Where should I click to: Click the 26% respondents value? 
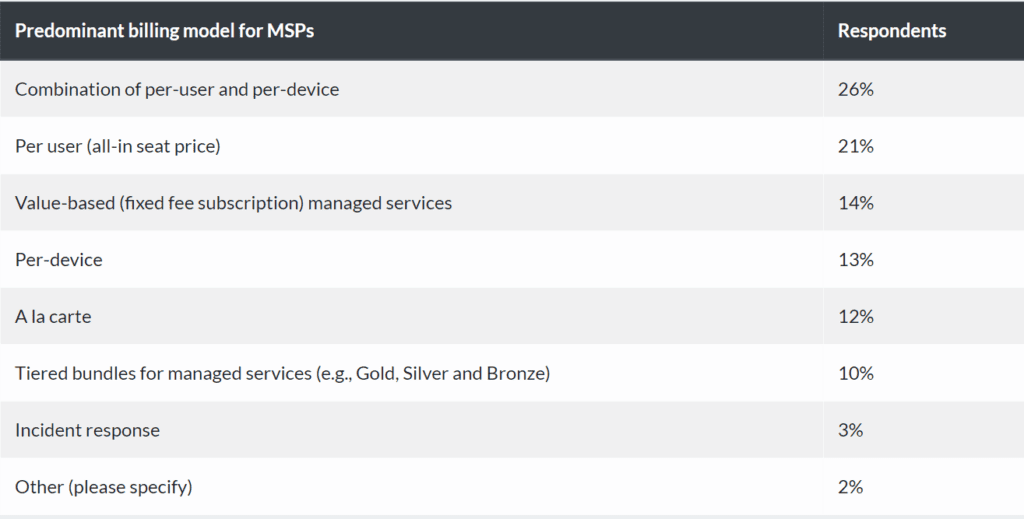point(856,89)
